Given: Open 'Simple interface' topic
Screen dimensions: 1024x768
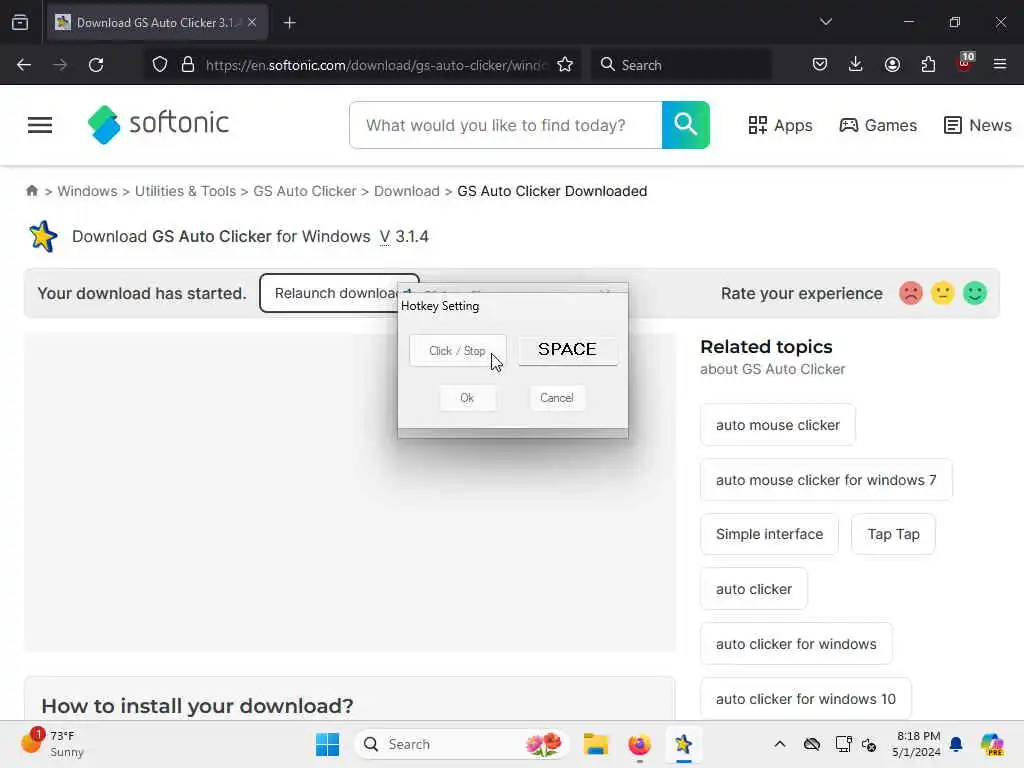Looking at the screenshot, I should point(769,534).
